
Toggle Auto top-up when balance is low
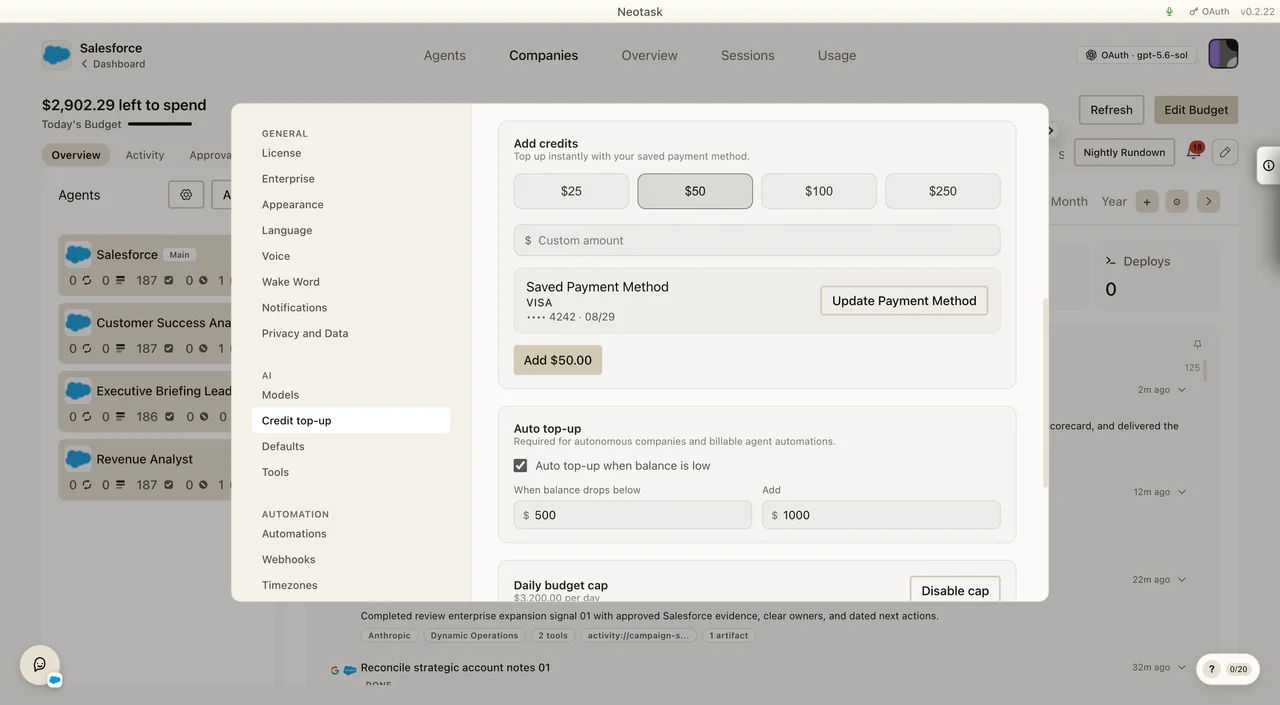click(520, 465)
